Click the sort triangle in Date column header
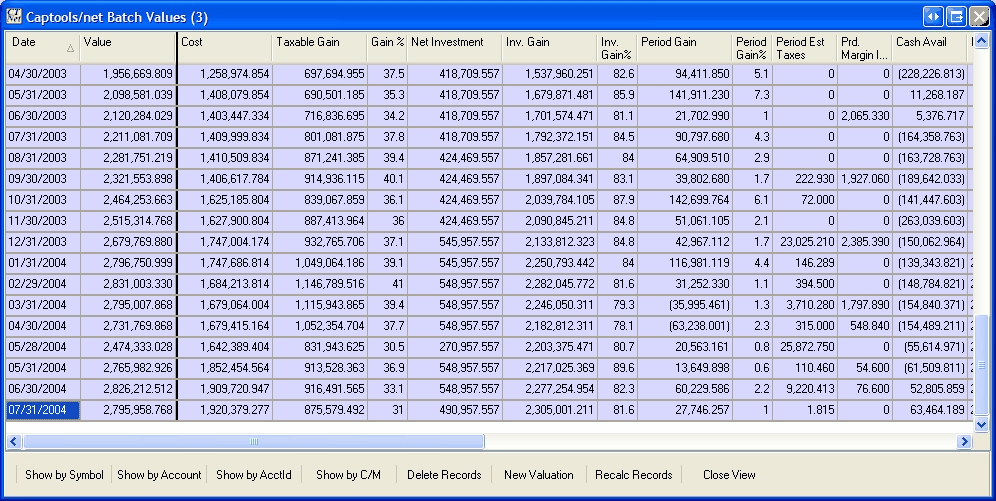Screen dimensions: 996x501 tap(70, 47)
